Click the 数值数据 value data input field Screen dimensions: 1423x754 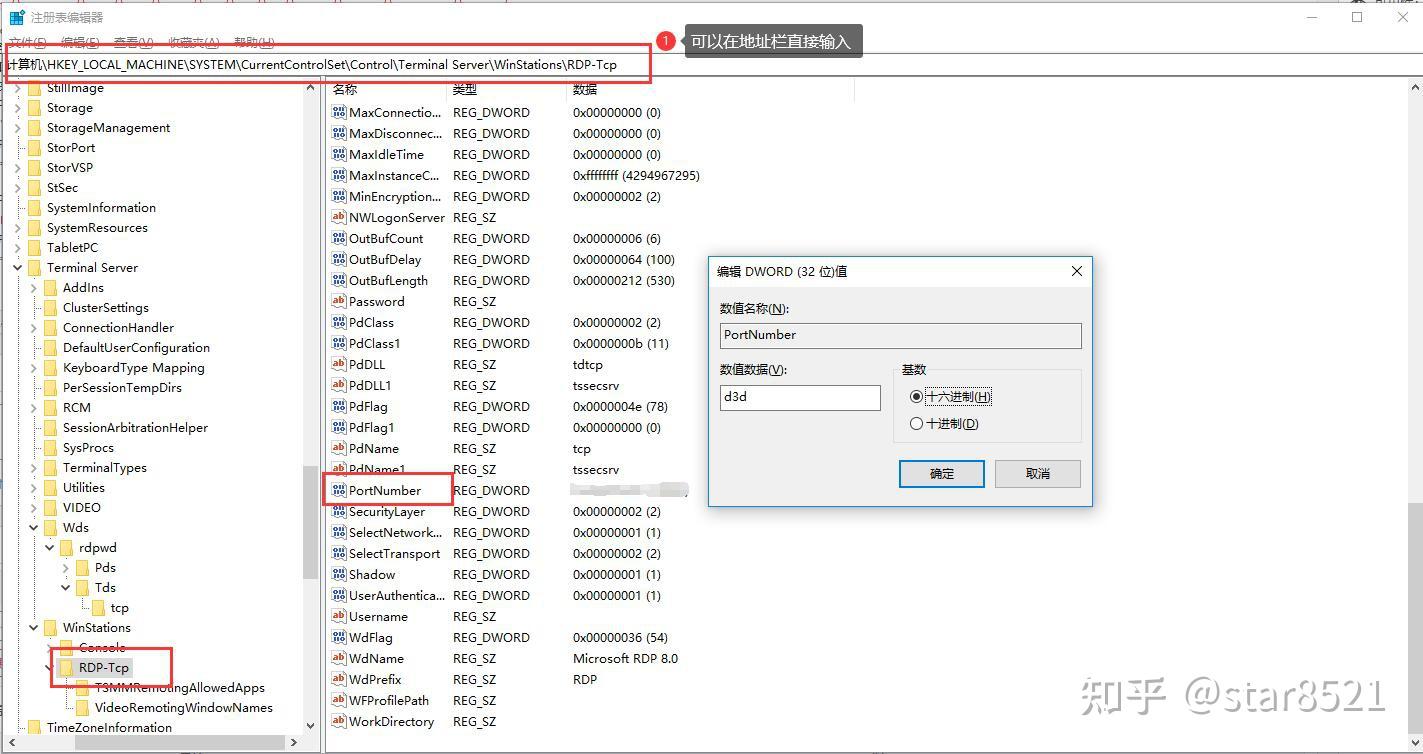point(800,397)
